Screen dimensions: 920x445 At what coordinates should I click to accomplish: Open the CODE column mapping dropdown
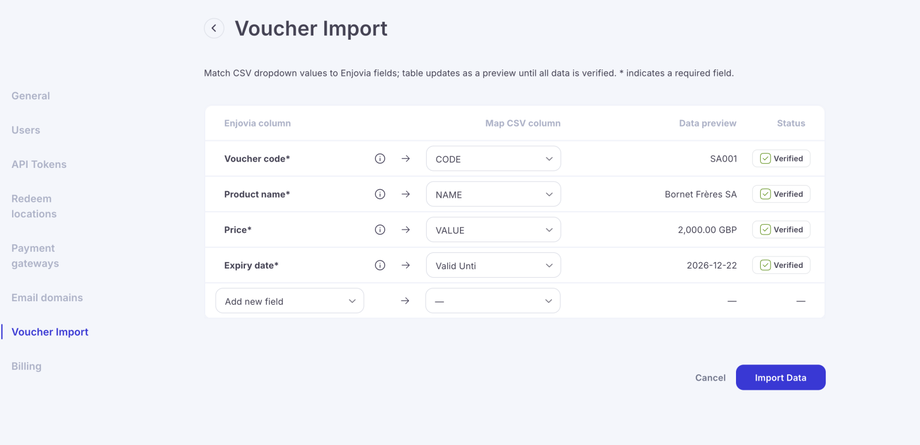(x=493, y=159)
